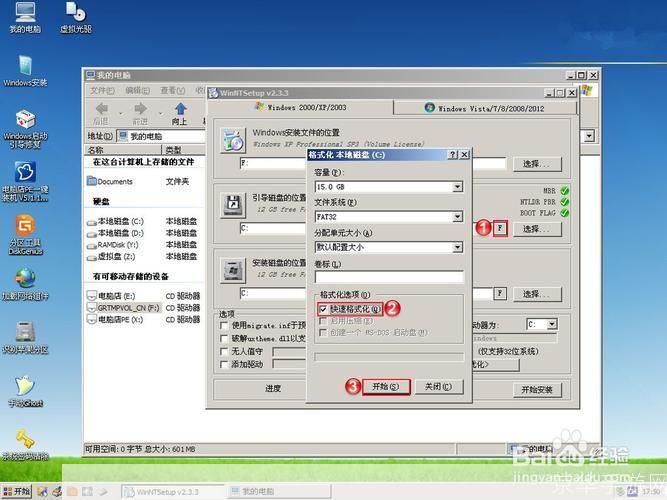Switch to WinNTSetup v2.3.3 taskbar button
The width and height of the screenshot is (667, 500).
coord(172,492)
